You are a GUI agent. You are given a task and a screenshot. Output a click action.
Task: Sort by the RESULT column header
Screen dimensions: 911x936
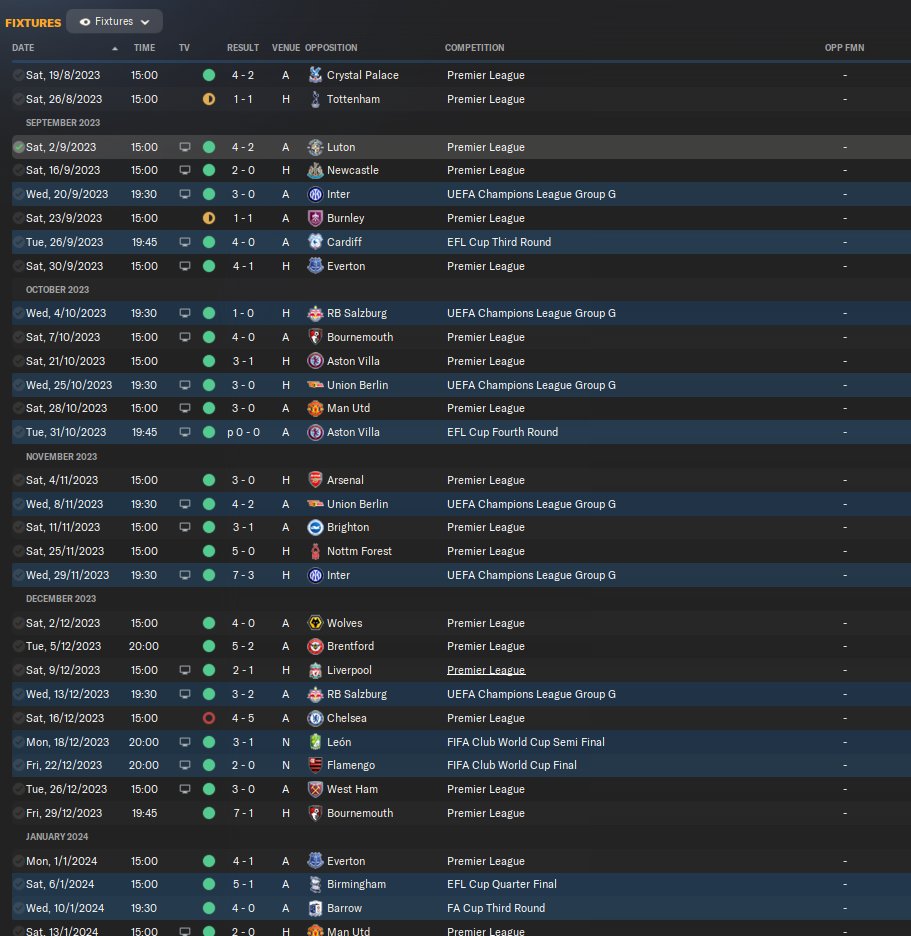(243, 48)
